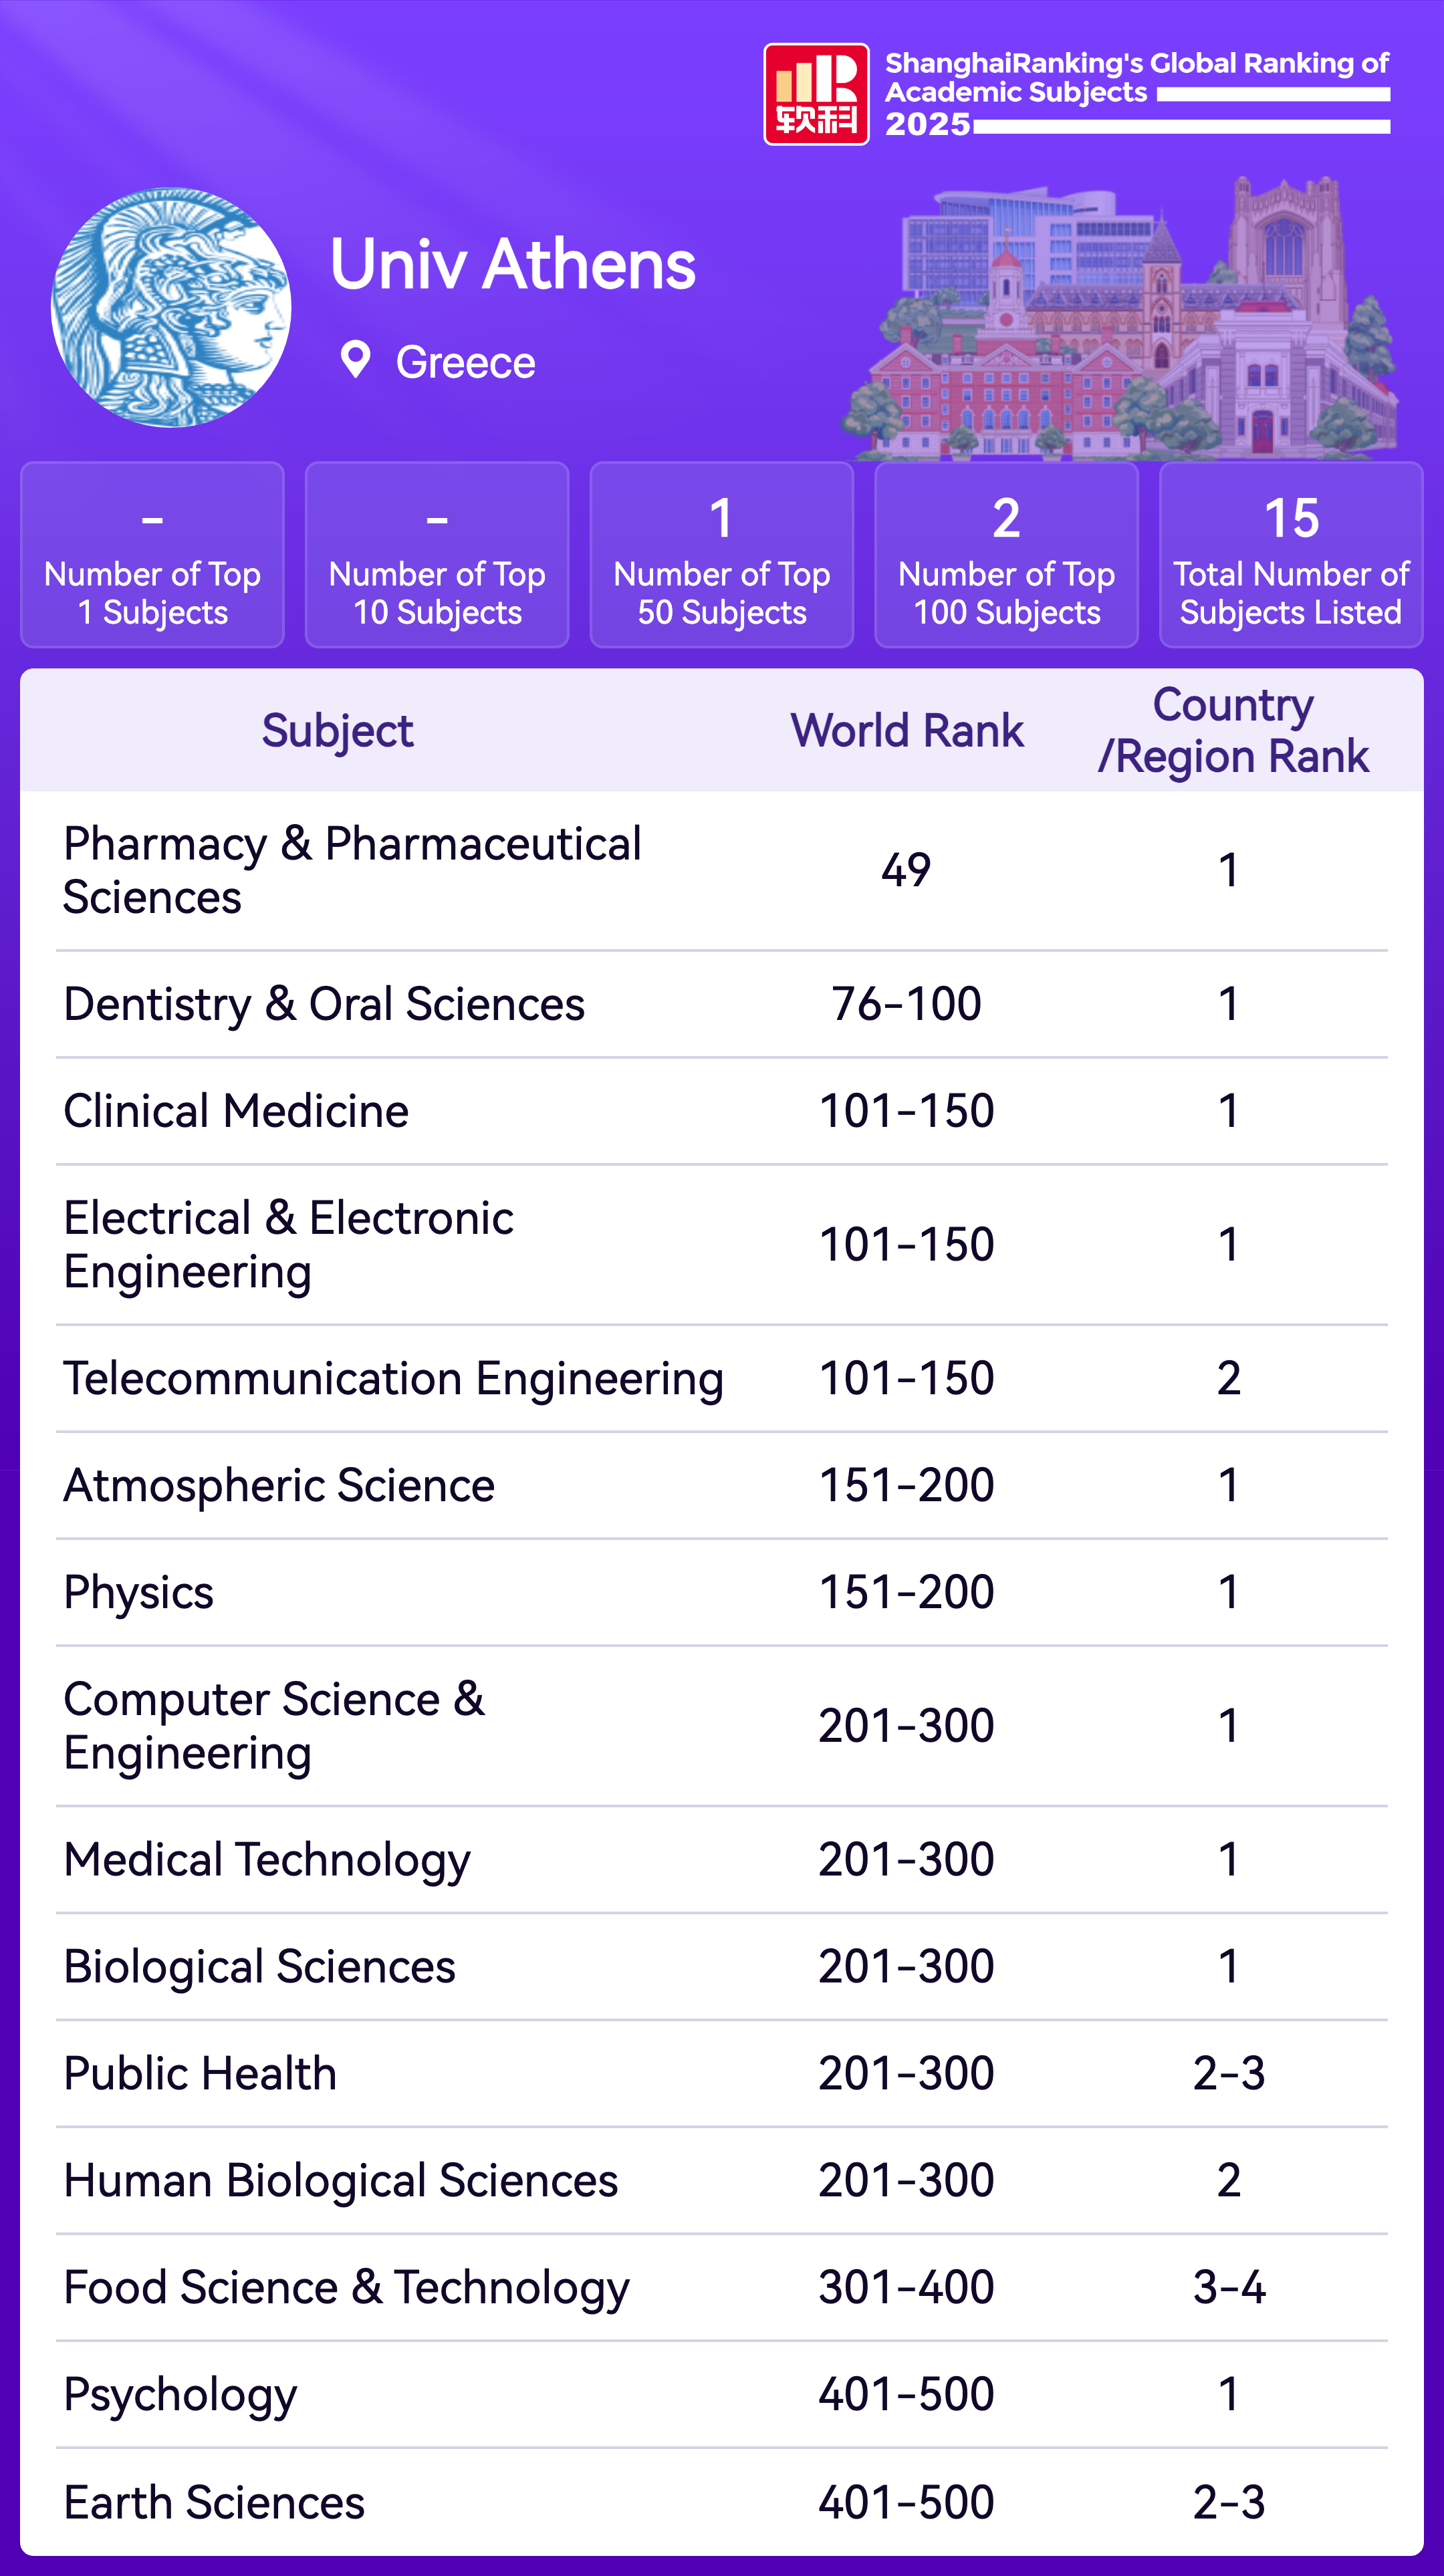This screenshot has height=2576, width=1444.
Task: Select the Number of Top 50 Subjects card
Action: point(721,555)
